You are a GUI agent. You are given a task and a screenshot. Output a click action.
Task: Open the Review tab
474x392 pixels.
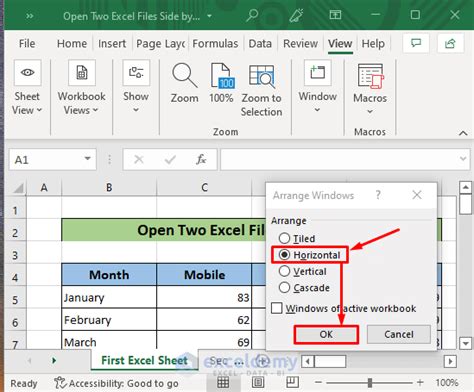[300, 43]
